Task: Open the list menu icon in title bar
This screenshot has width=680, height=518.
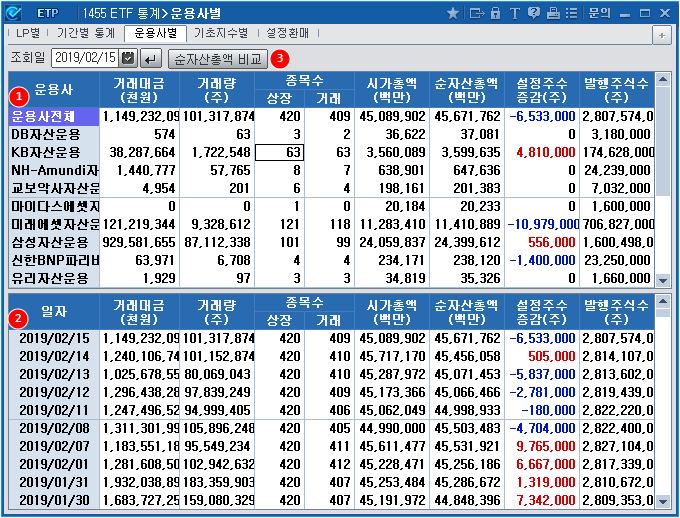Action: tap(571, 13)
